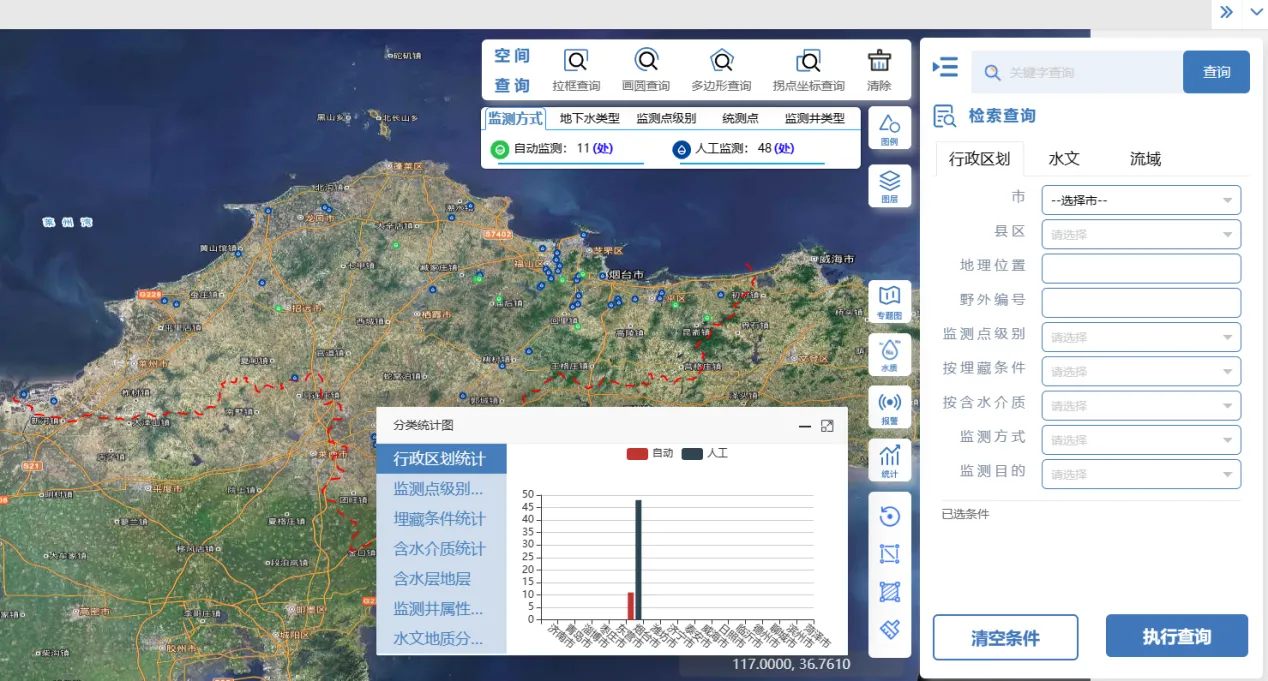
Task: Open the 报警 alarm panel
Action: (x=889, y=408)
